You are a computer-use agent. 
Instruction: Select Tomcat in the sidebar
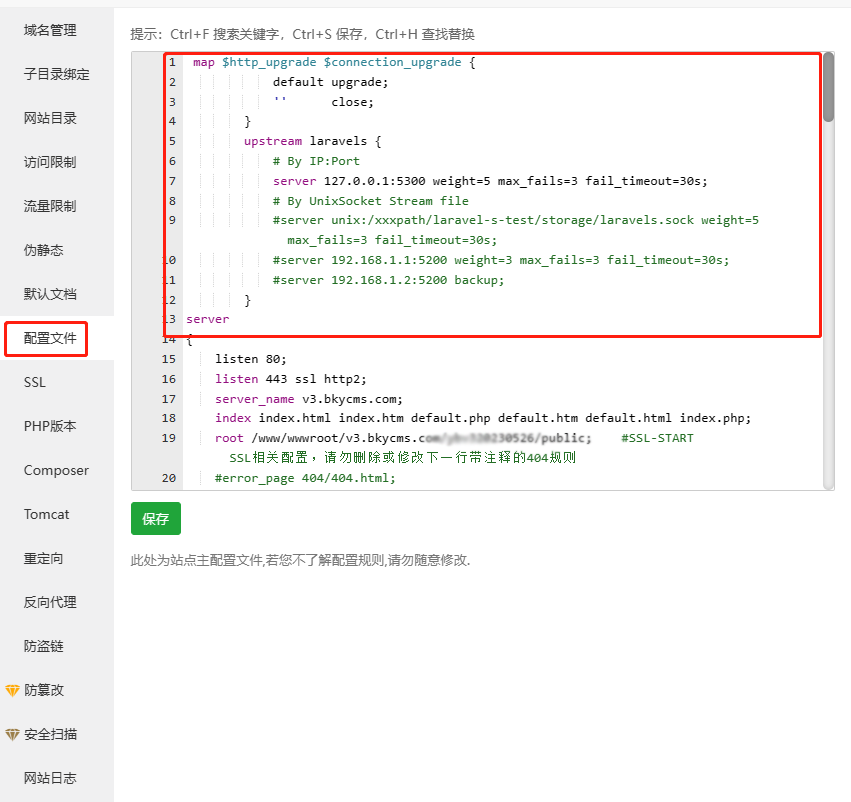click(47, 514)
